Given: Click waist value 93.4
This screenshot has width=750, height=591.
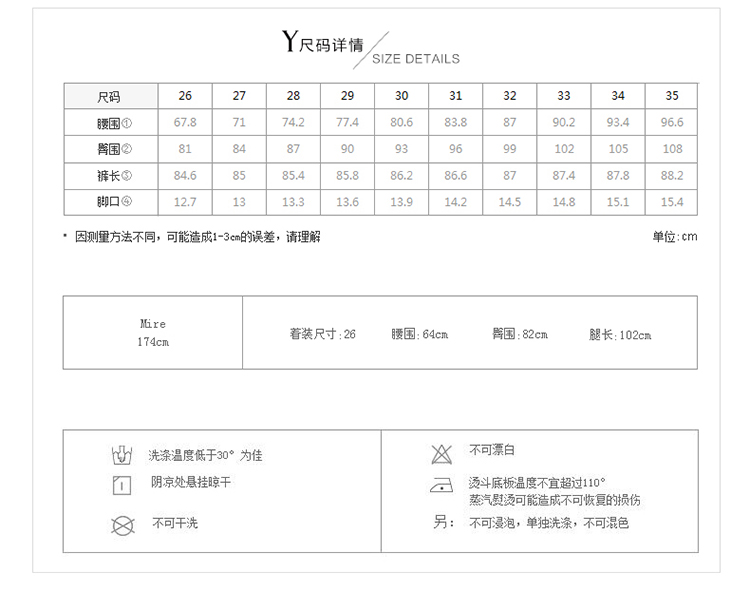Looking at the screenshot, I should point(618,122).
